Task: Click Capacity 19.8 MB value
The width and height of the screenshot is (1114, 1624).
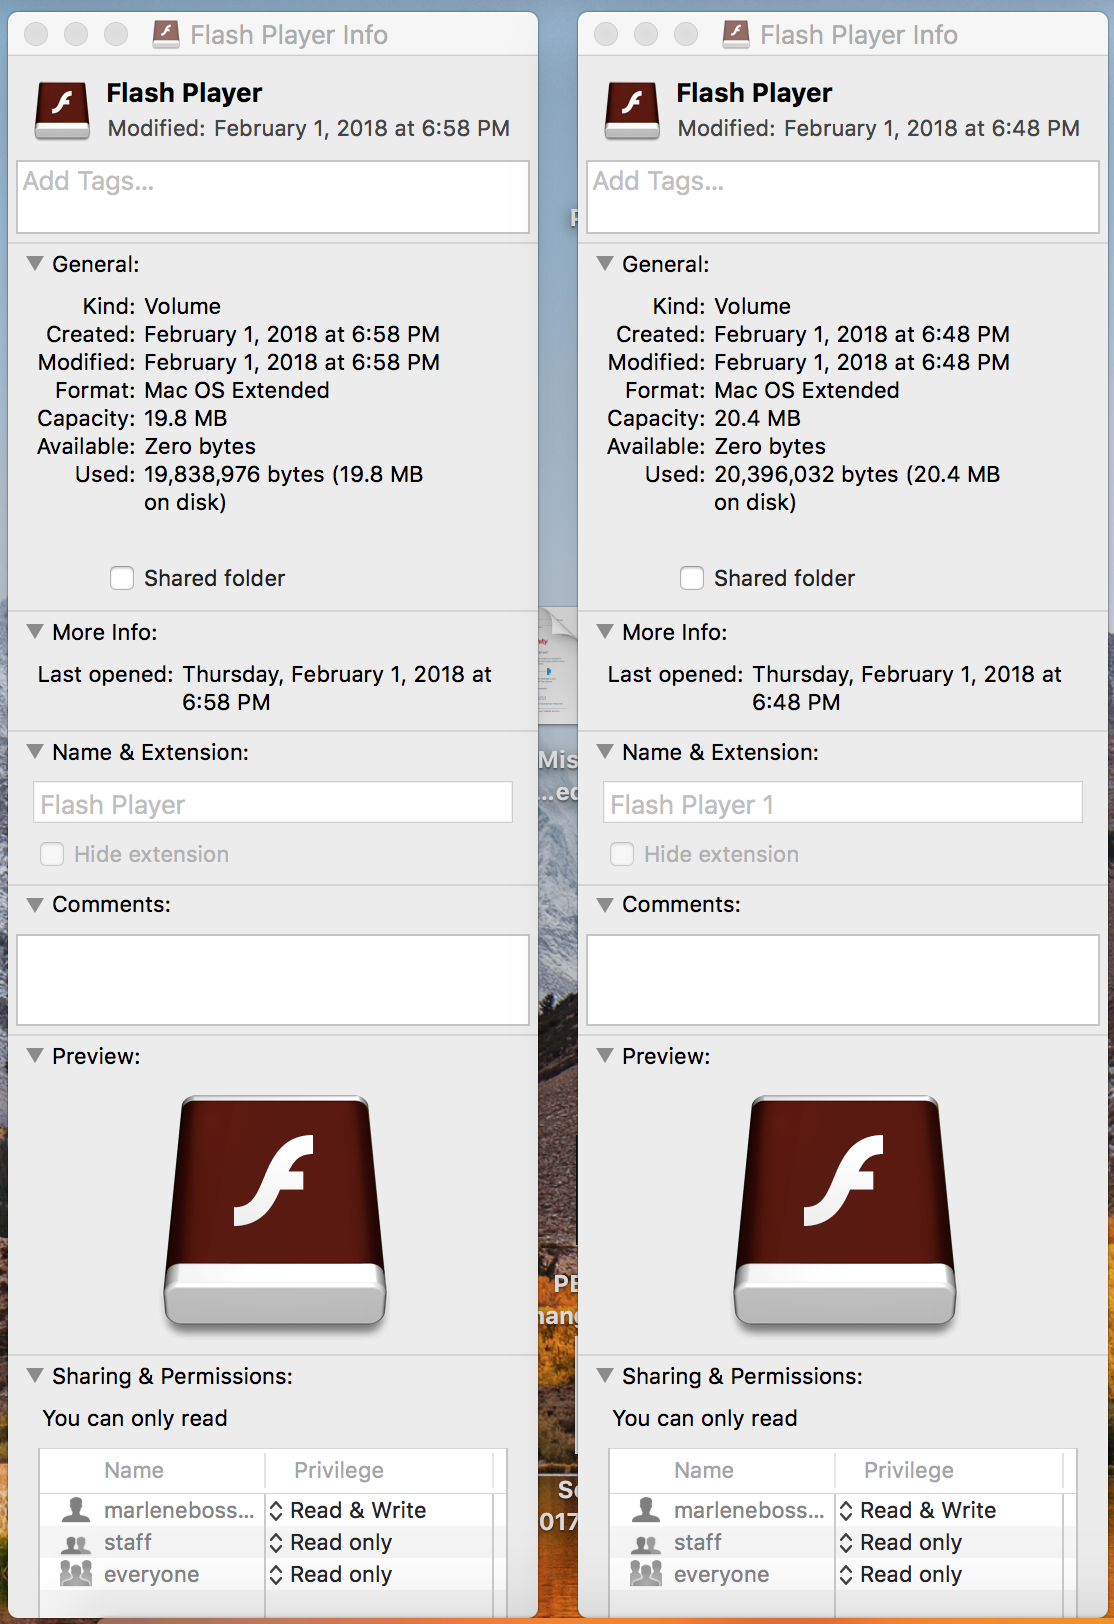Action: pos(186,418)
